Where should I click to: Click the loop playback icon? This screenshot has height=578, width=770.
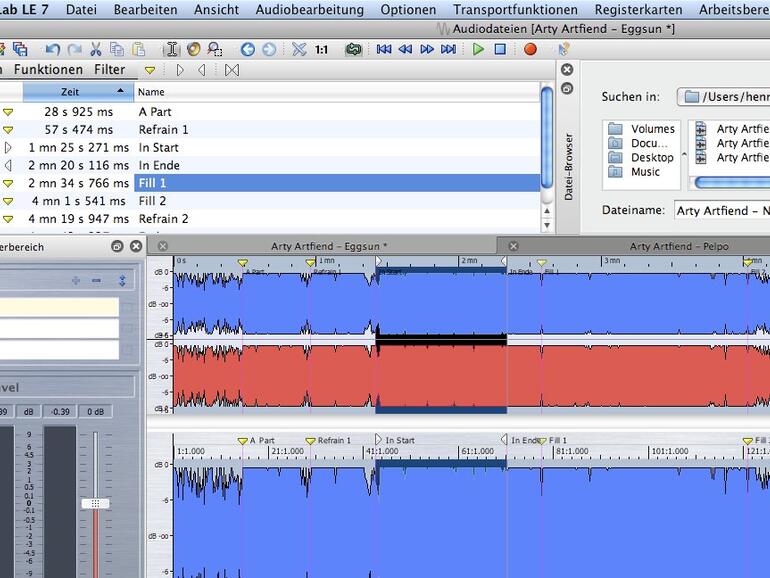pos(353,49)
